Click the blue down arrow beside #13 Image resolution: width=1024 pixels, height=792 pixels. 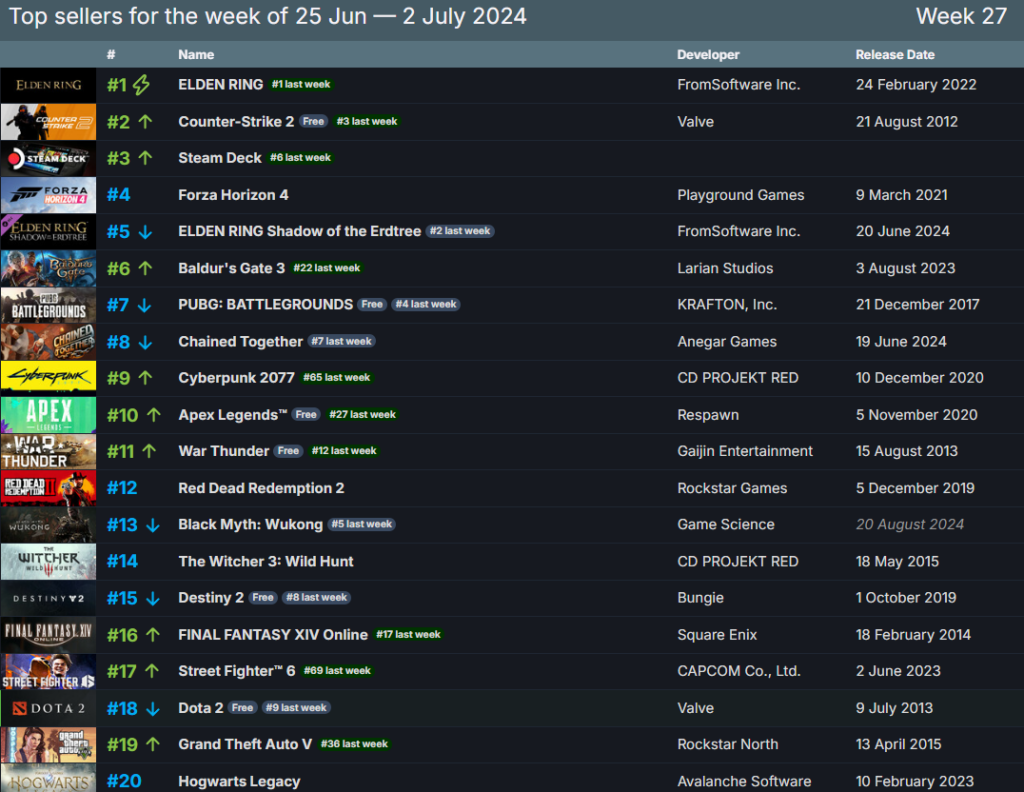coord(153,525)
